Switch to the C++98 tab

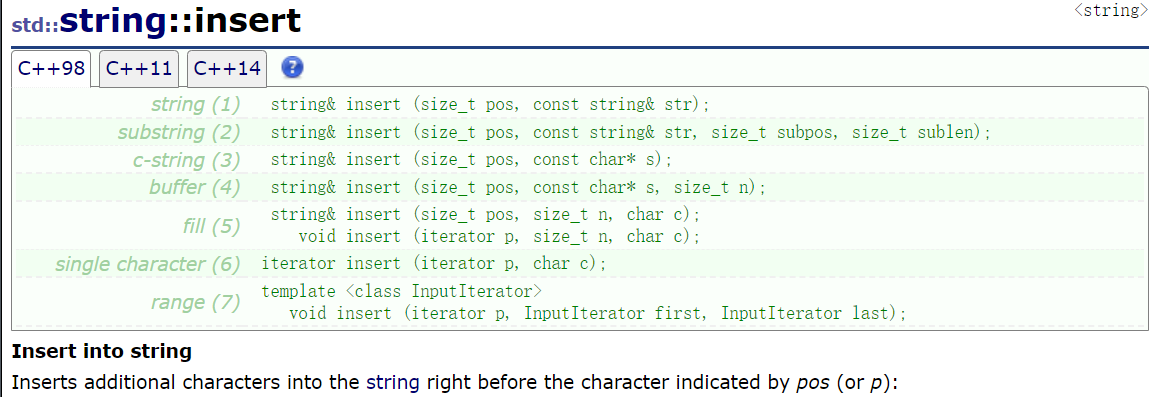pos(51,69)
